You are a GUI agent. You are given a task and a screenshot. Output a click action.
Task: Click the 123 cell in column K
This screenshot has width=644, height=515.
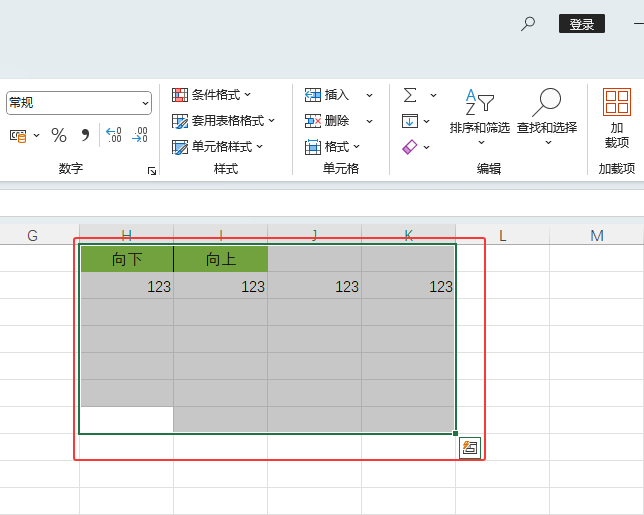(408, 285)
